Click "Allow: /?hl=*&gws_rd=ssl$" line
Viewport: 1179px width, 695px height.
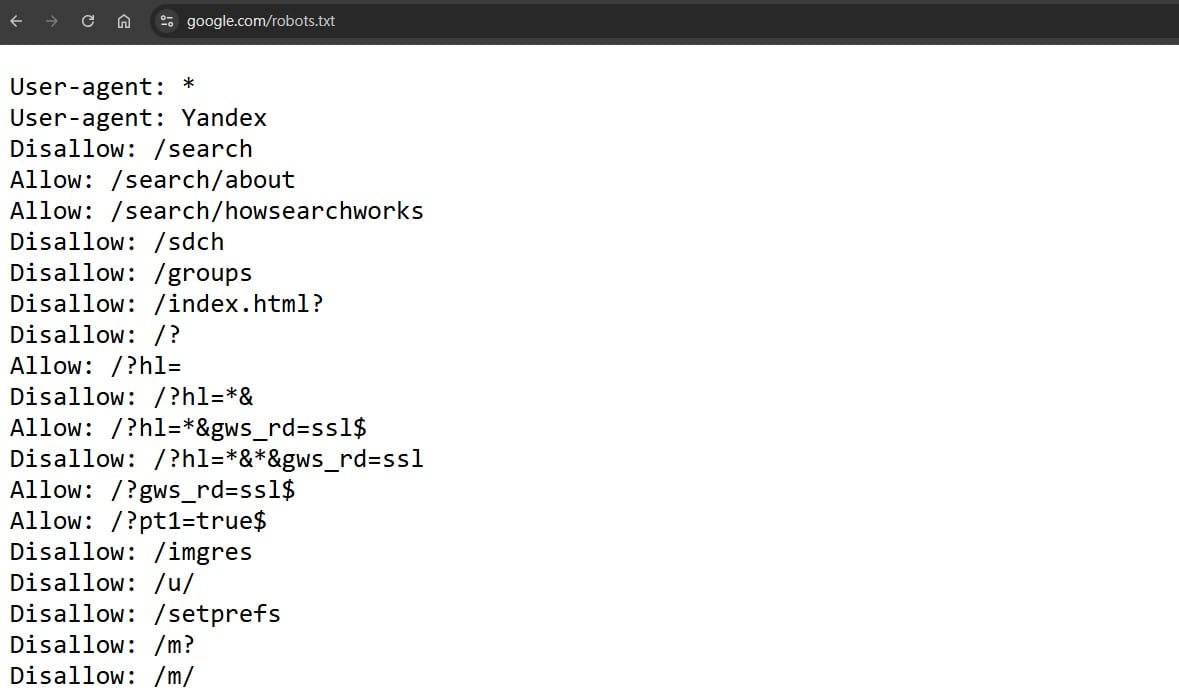click(188, 428)
